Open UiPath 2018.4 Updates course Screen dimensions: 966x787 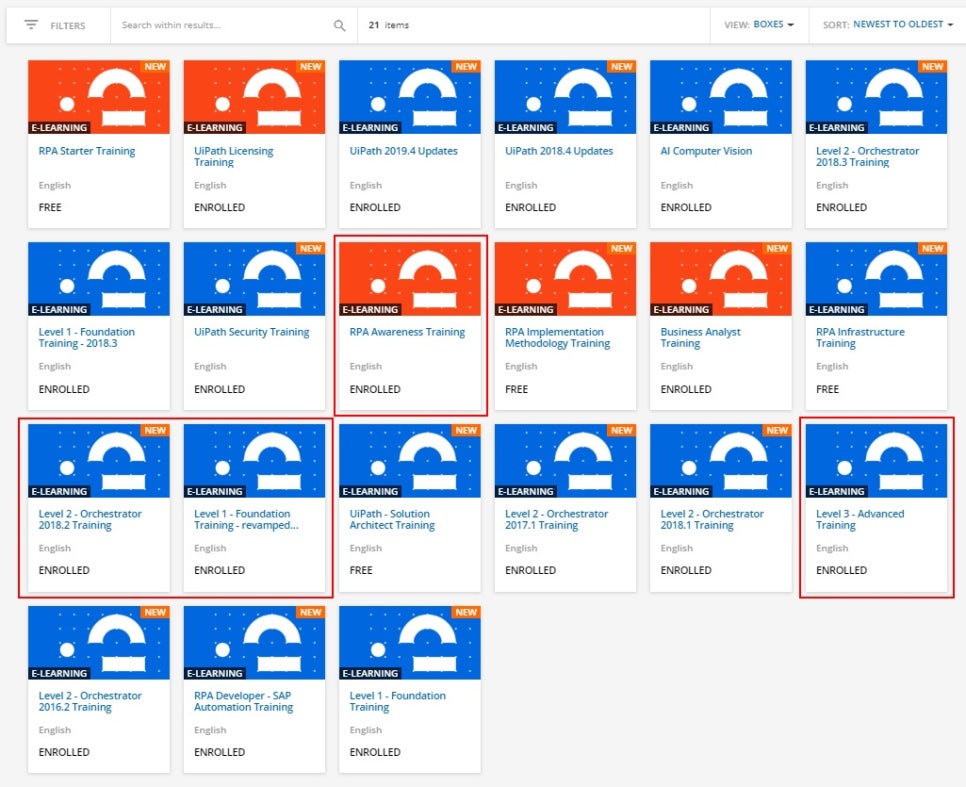(559, 151)
